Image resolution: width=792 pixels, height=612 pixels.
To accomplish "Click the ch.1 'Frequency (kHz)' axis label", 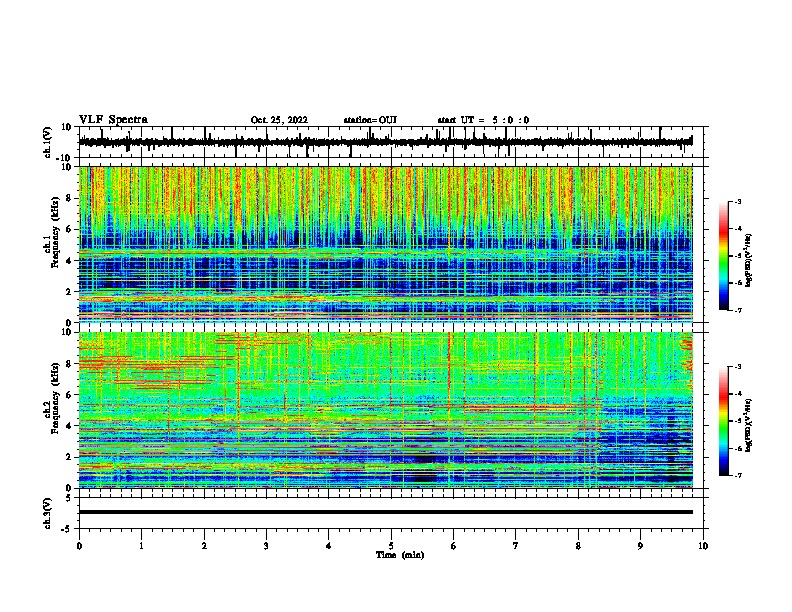I will point(55,233).
